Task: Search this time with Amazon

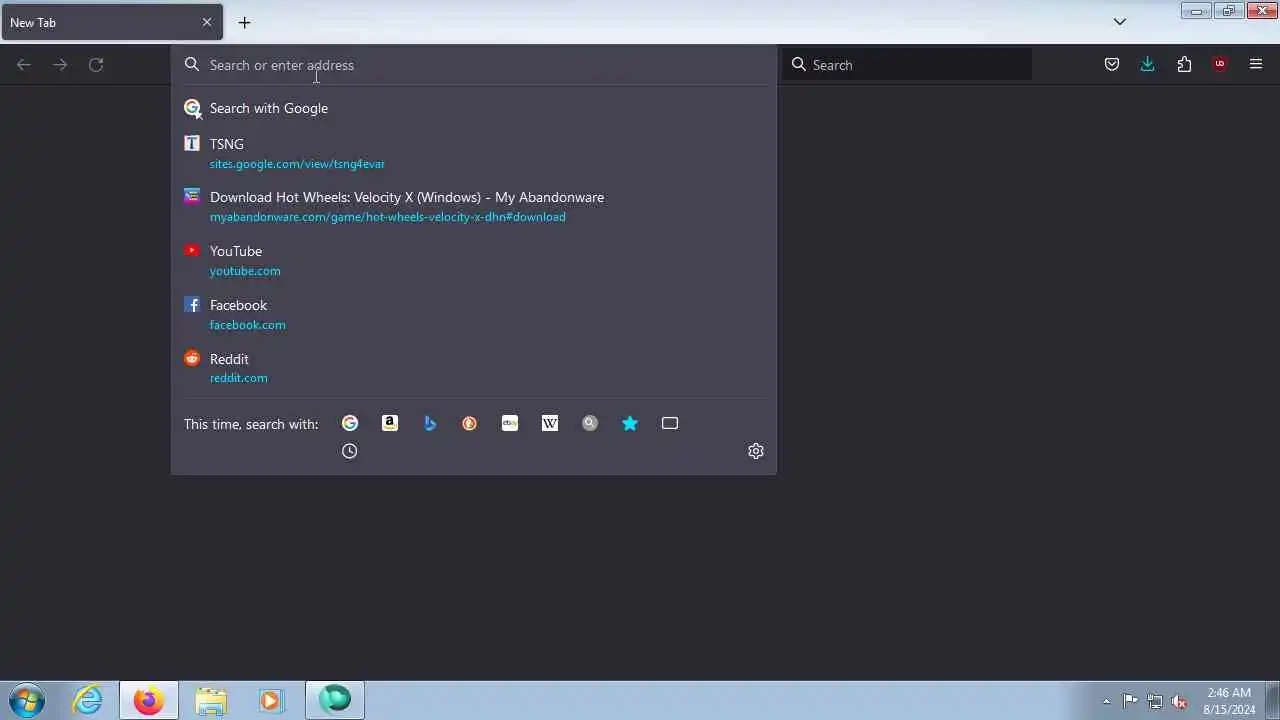Action: 390,423
